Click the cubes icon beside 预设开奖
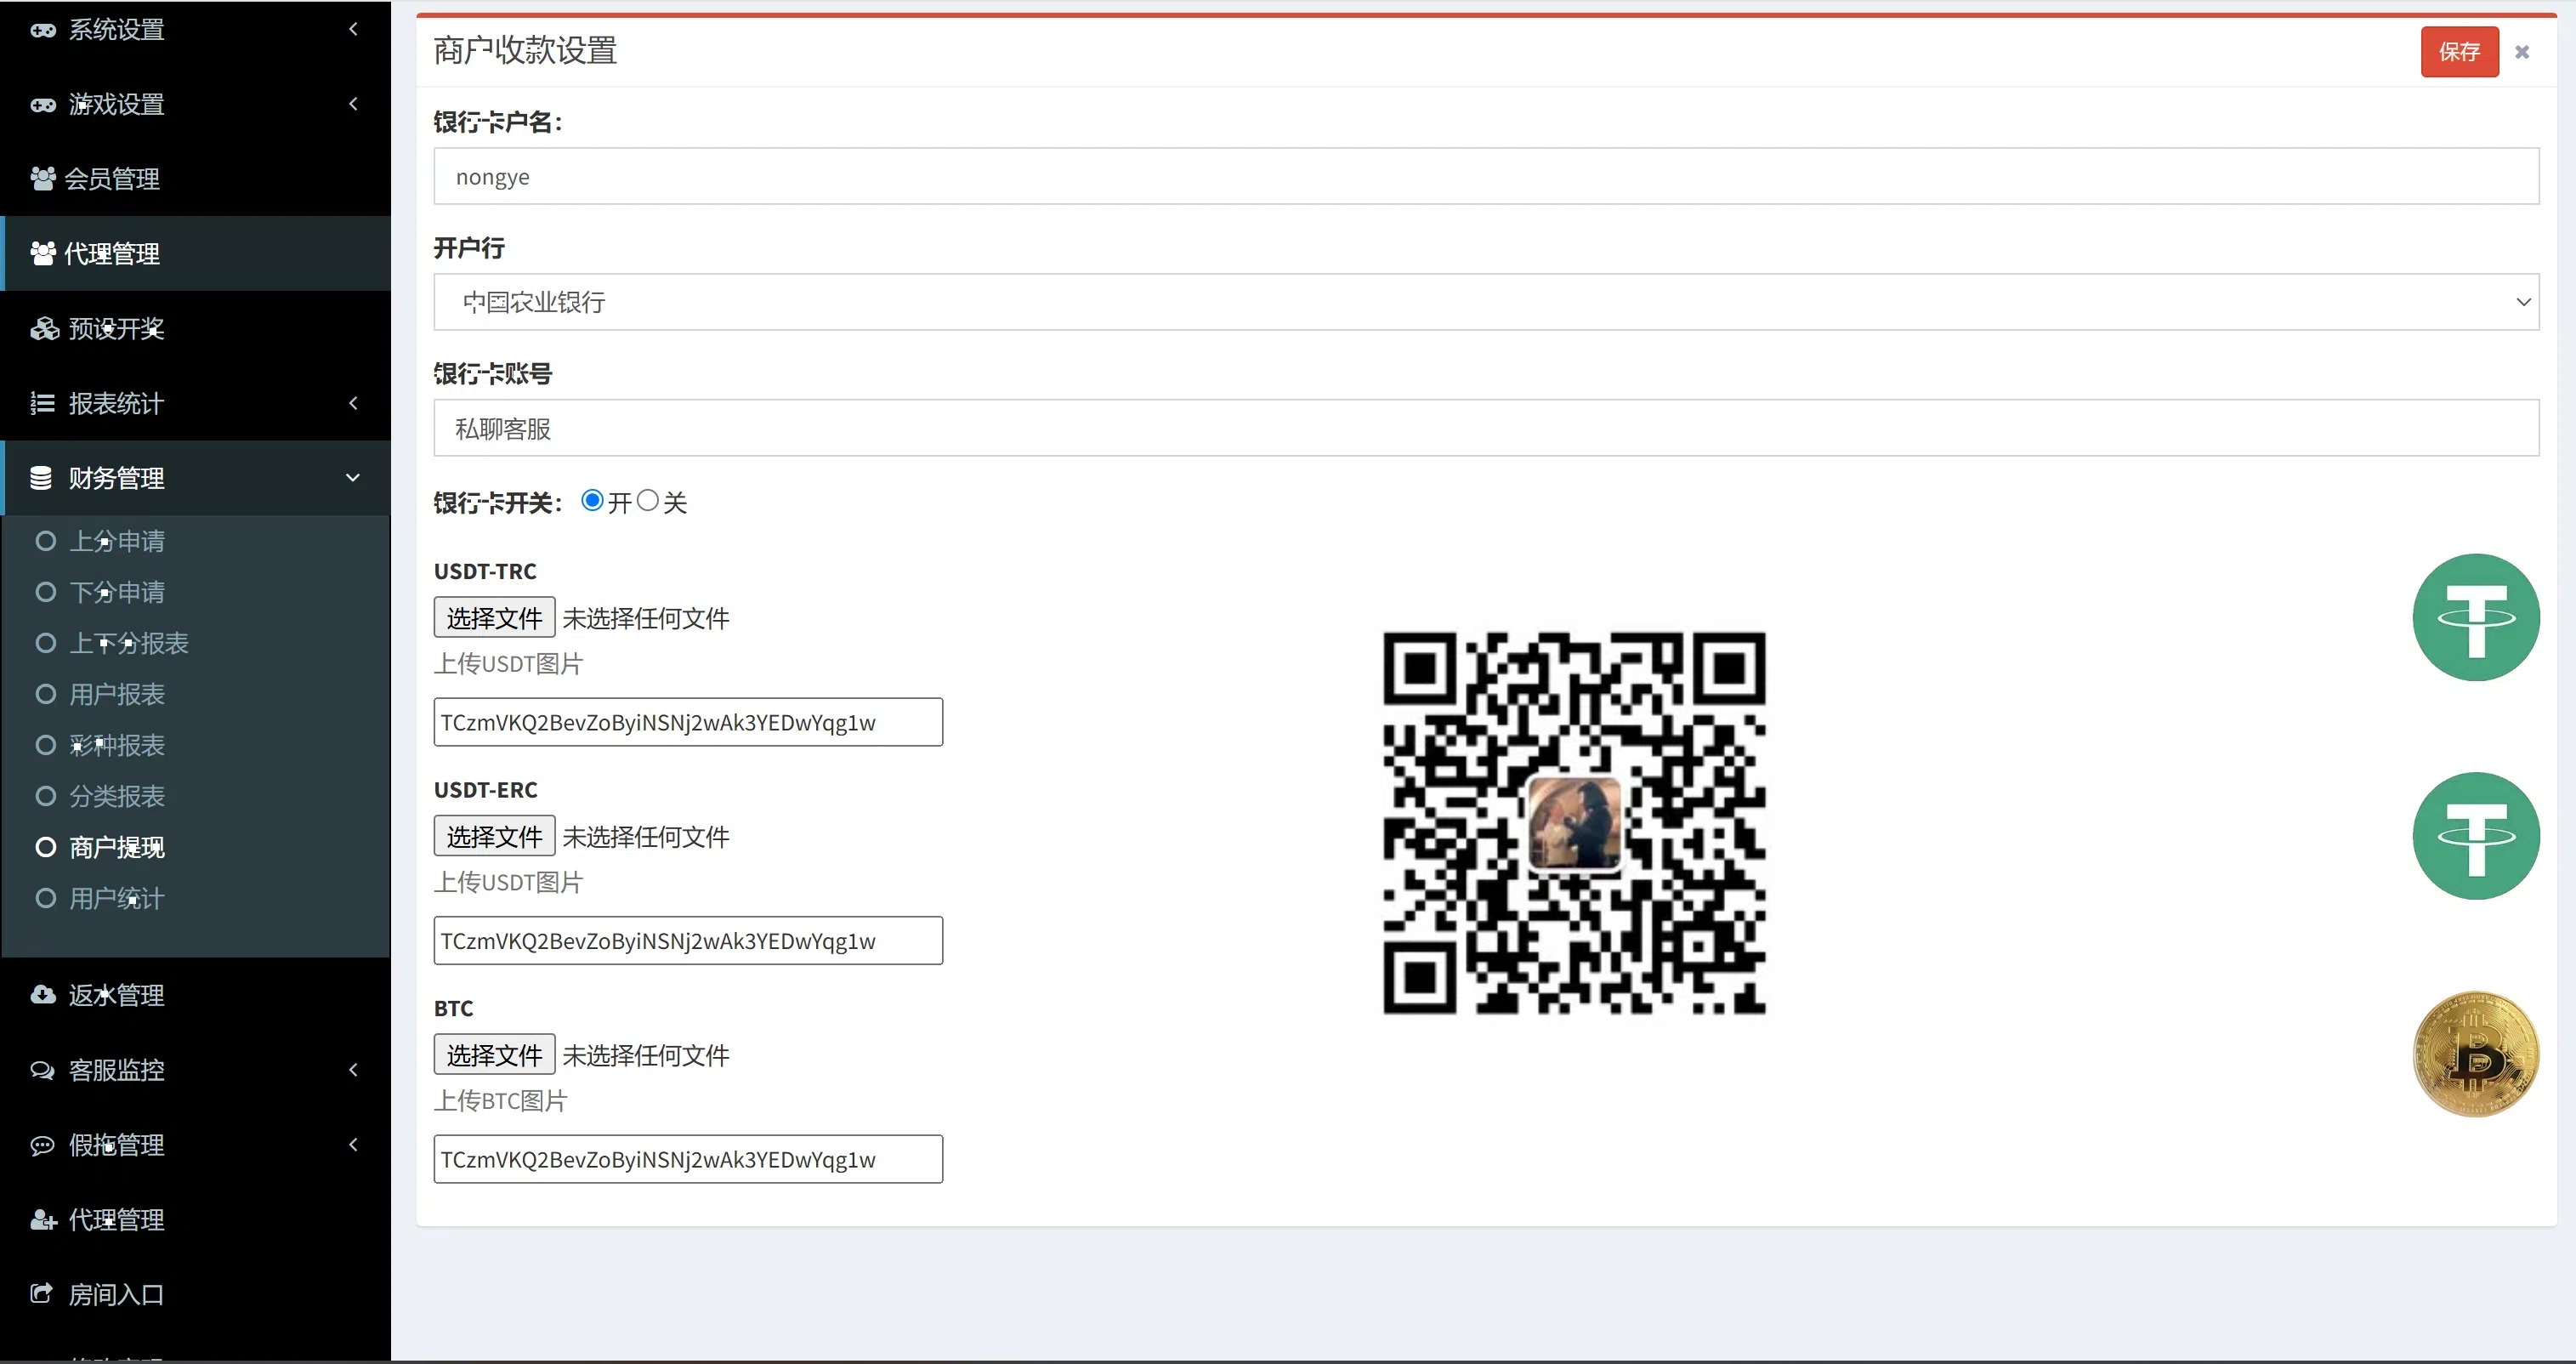The width and height of the screenshot is (2576, 1364). (44, 329)
